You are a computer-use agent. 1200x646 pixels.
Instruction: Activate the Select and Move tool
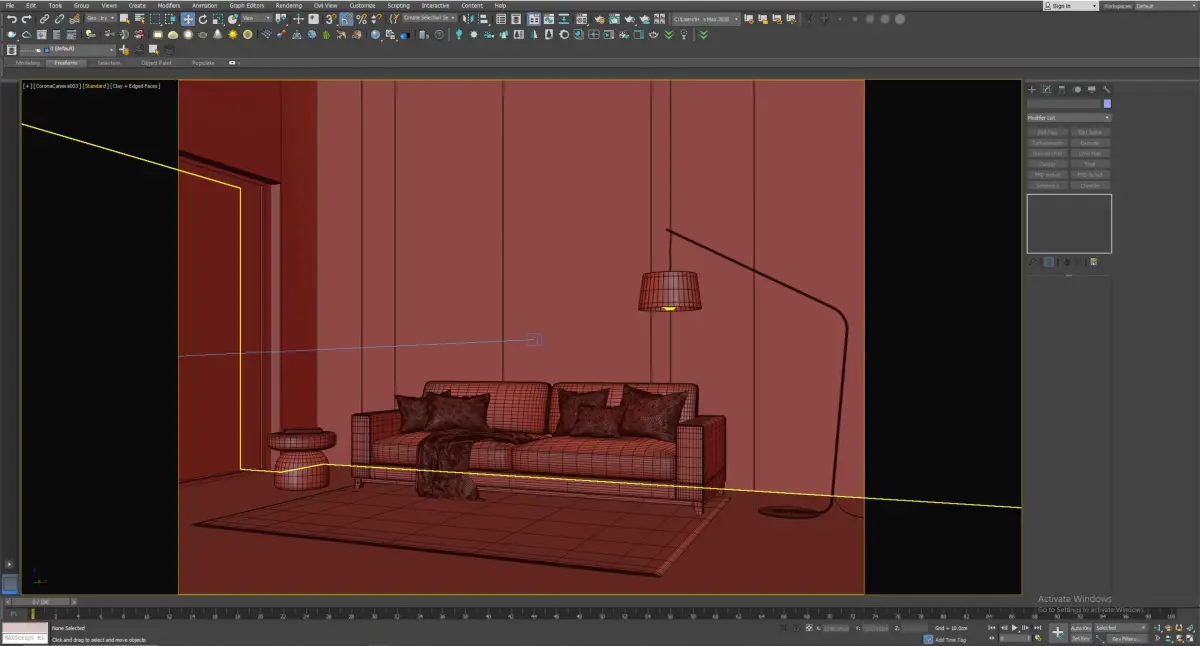tap(188, 19)
